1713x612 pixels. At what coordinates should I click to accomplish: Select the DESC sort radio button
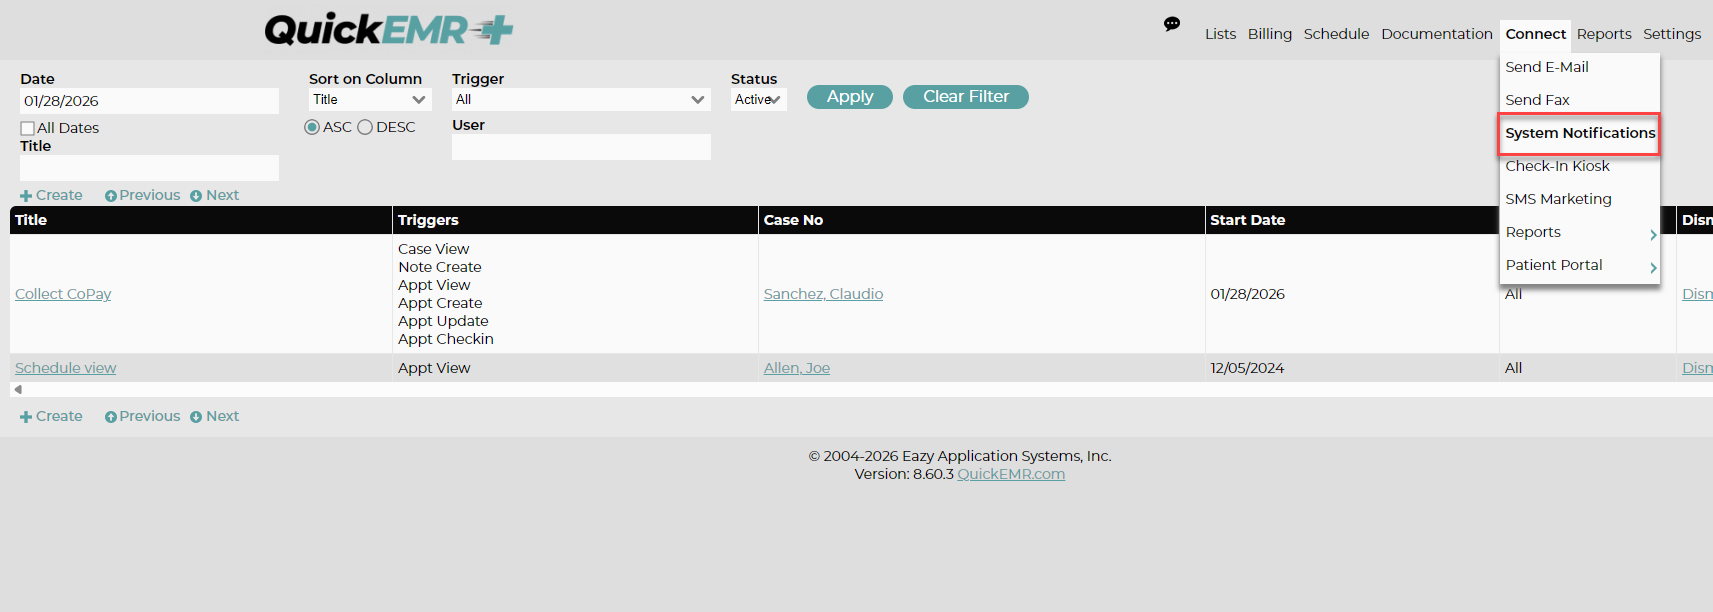[x=365, y=127]
